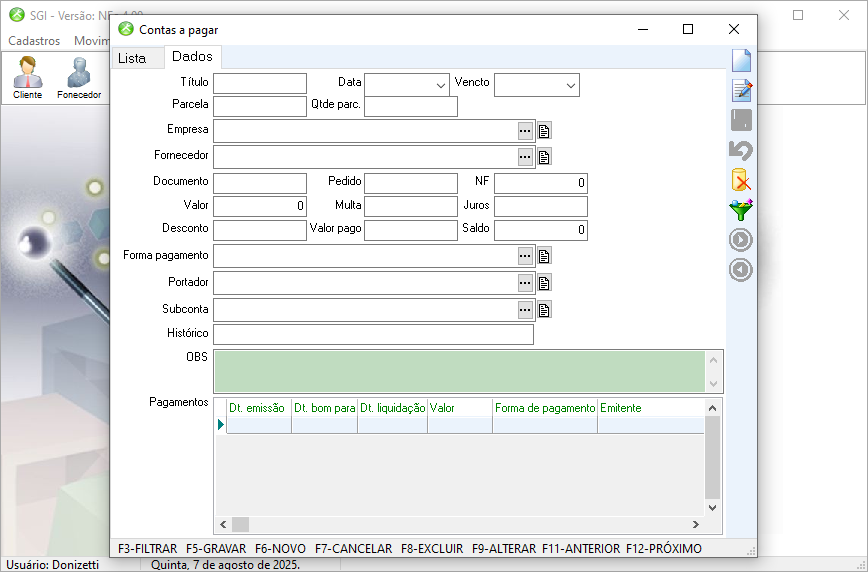Image resolution: width=868 pixels, height=572 pixels.
Task: Click Dt. emissão column header
Action: pos(259,408)
